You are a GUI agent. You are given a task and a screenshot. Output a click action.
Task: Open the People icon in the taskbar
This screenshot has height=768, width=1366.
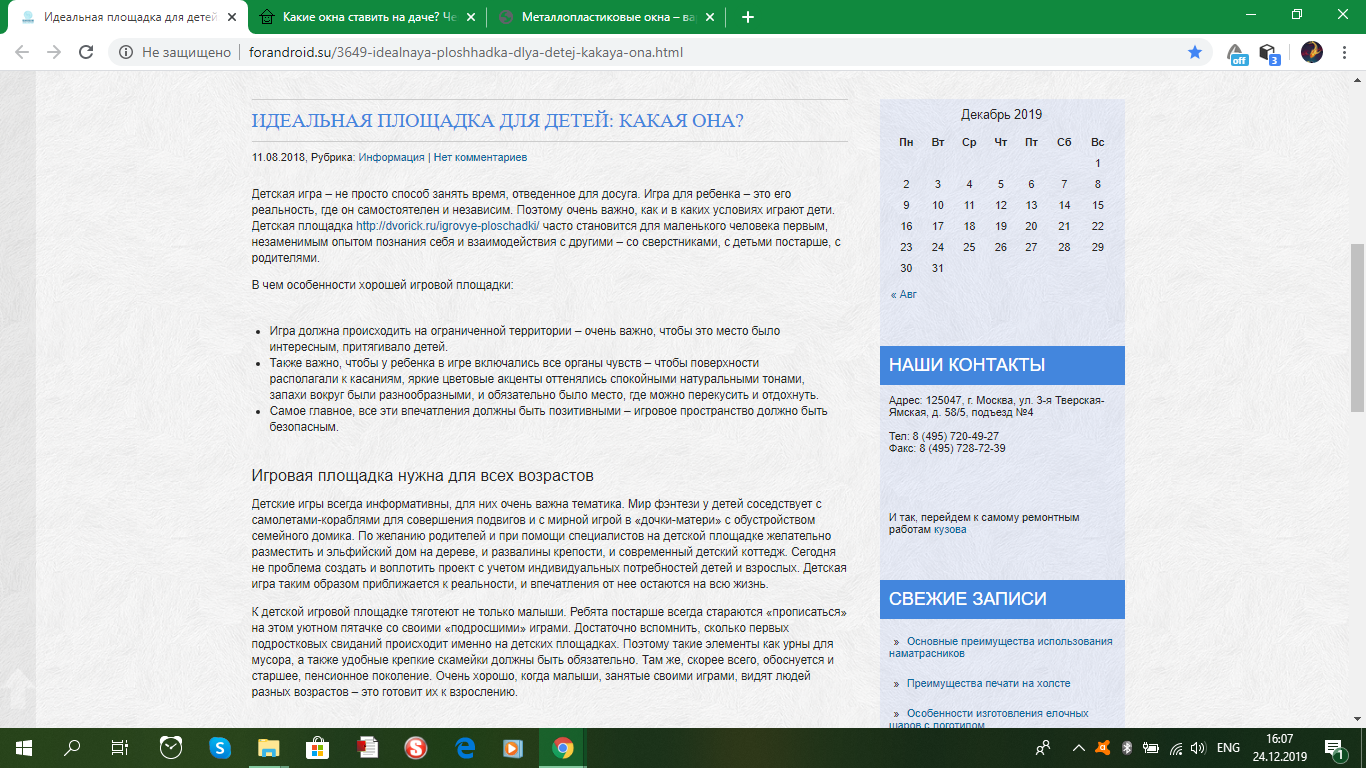[1043, 747]
